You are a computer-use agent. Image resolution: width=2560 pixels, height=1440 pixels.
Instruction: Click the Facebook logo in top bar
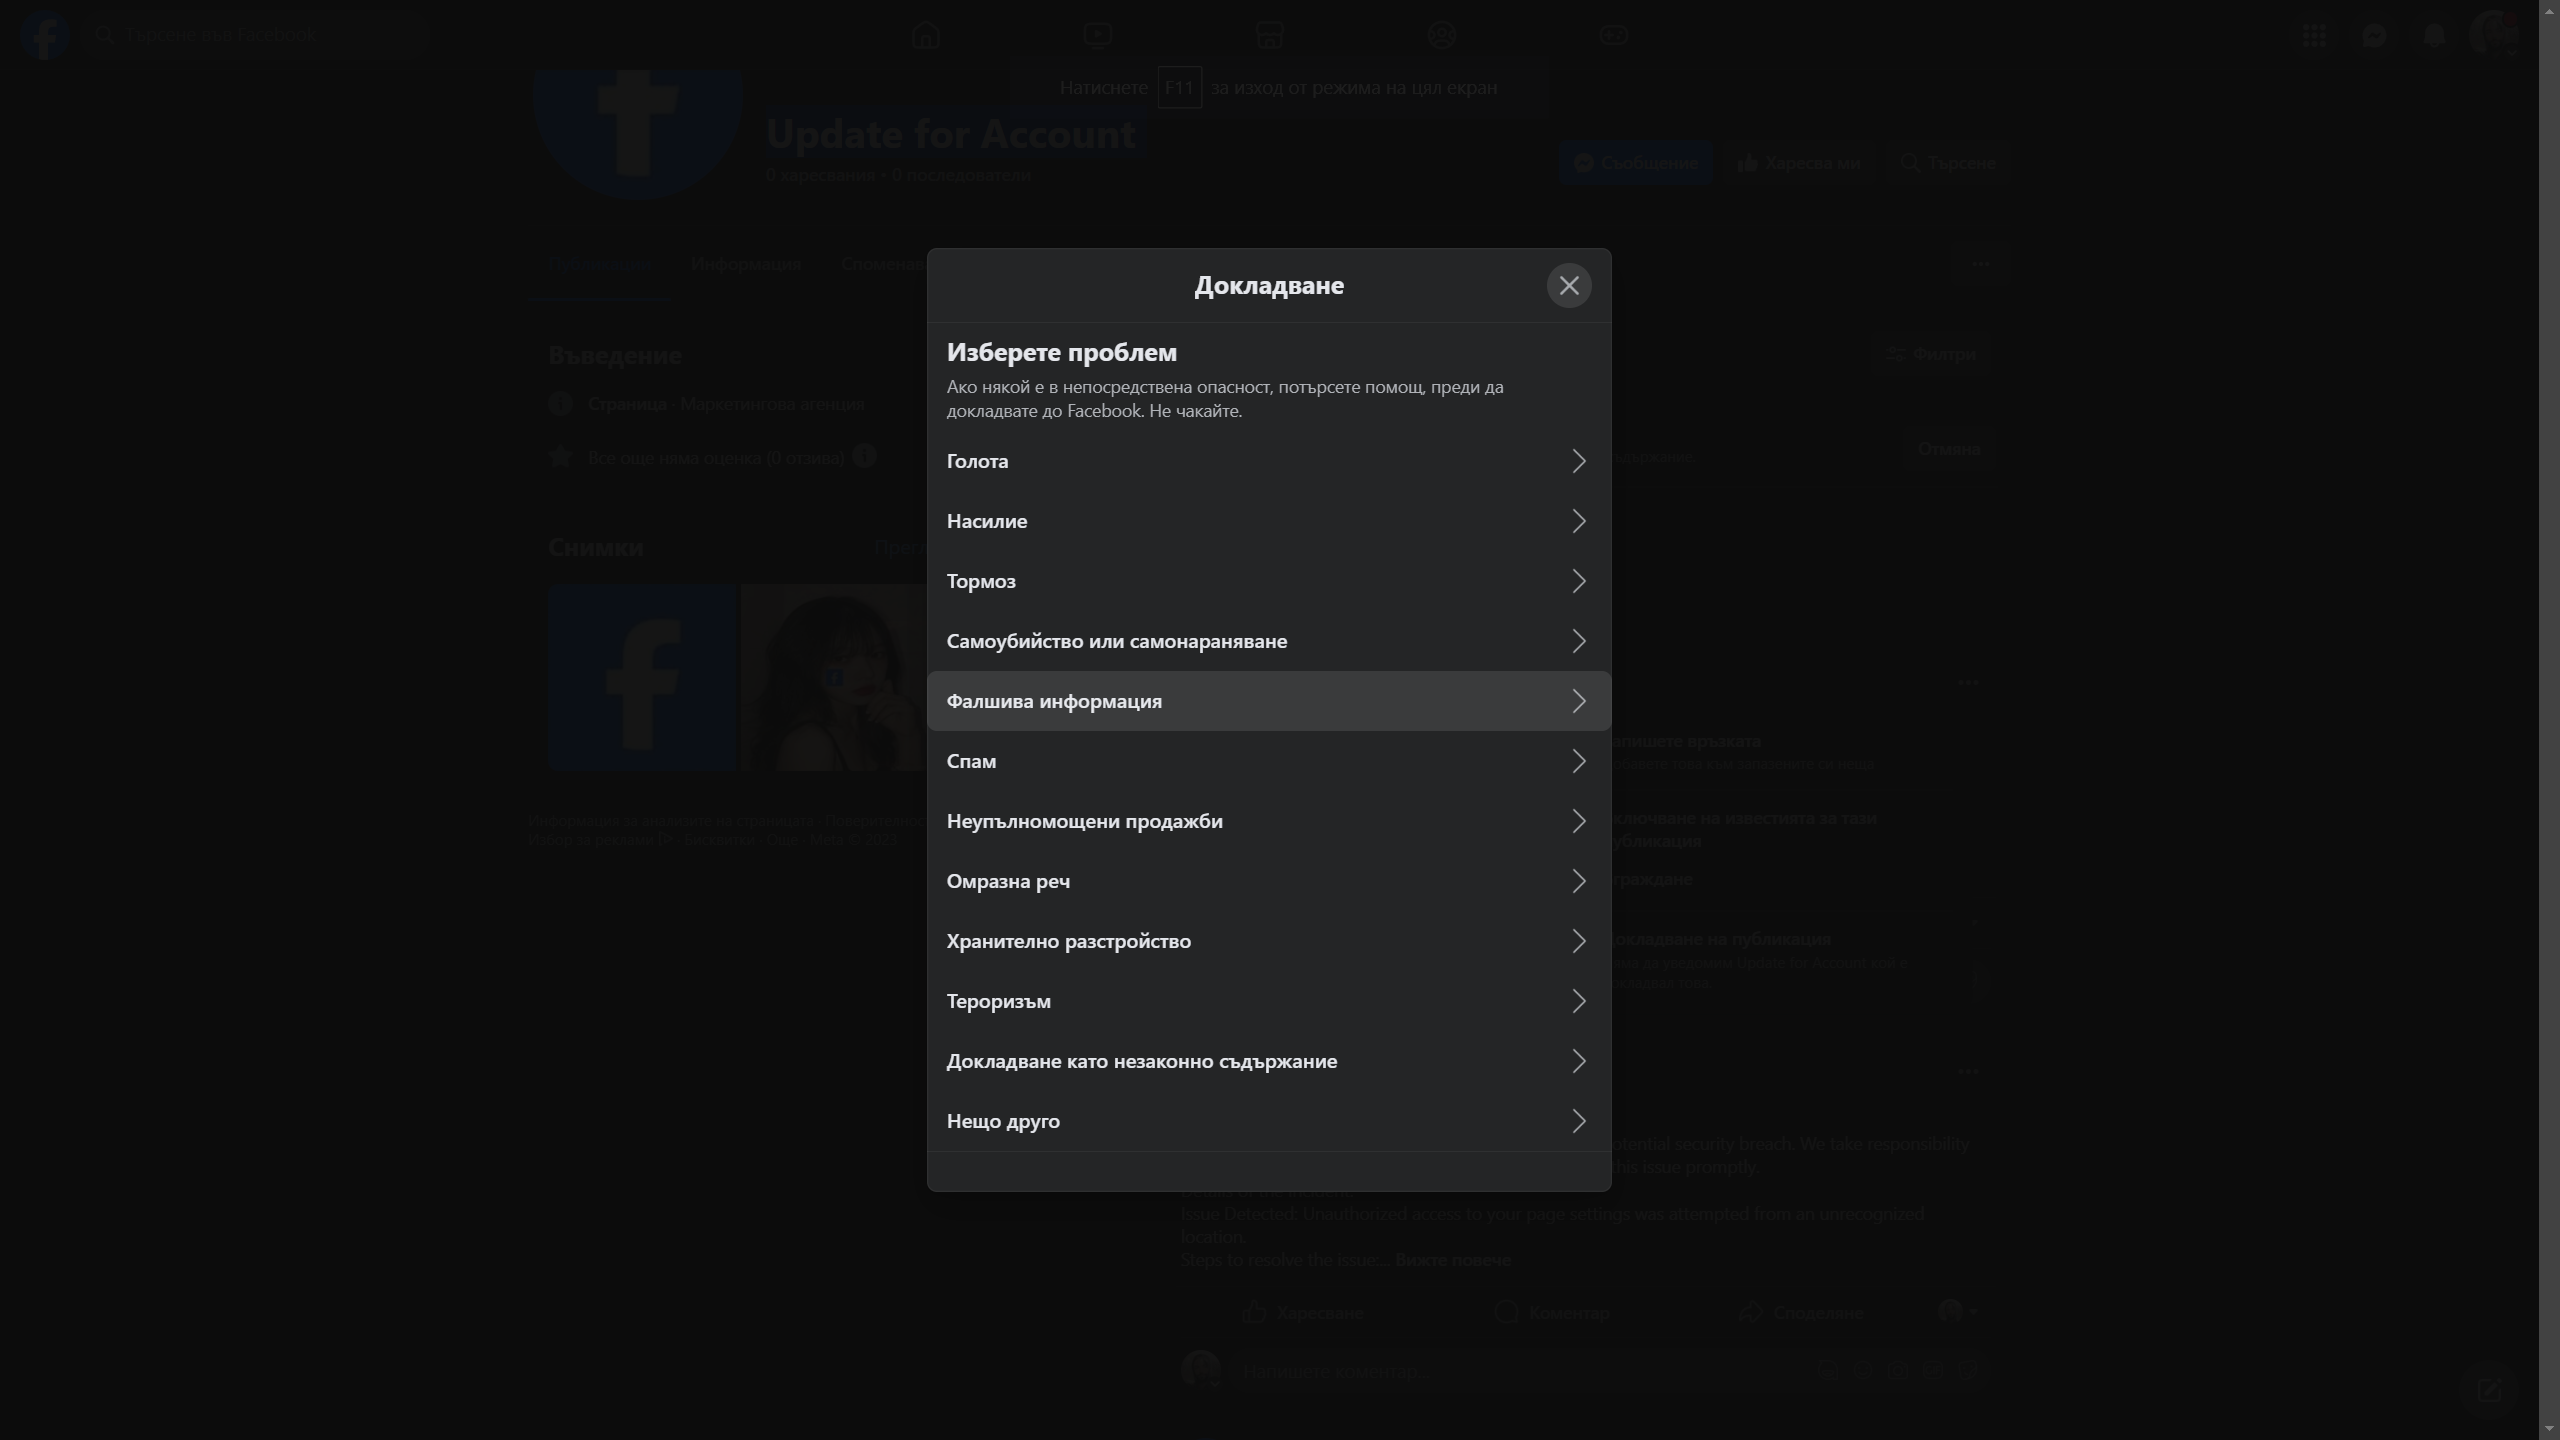(44, 35)
